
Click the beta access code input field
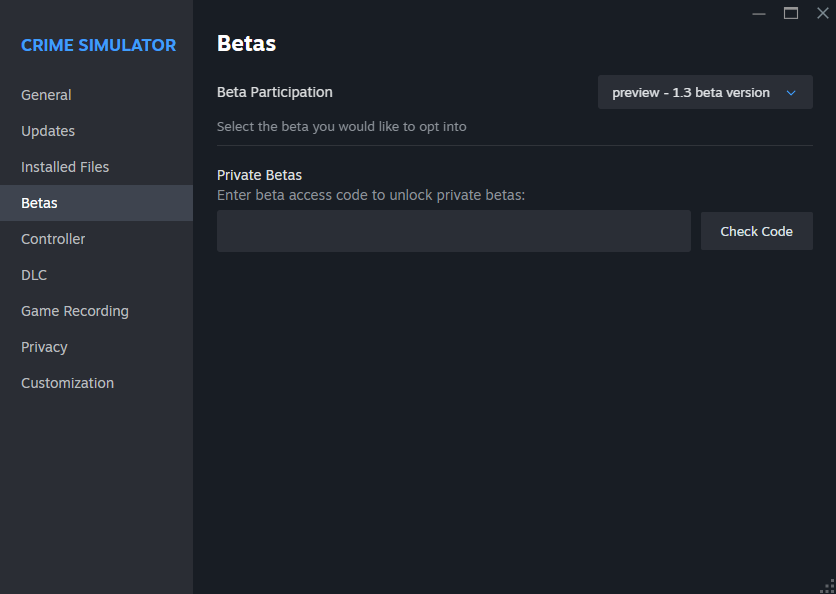tap(453, 231)
